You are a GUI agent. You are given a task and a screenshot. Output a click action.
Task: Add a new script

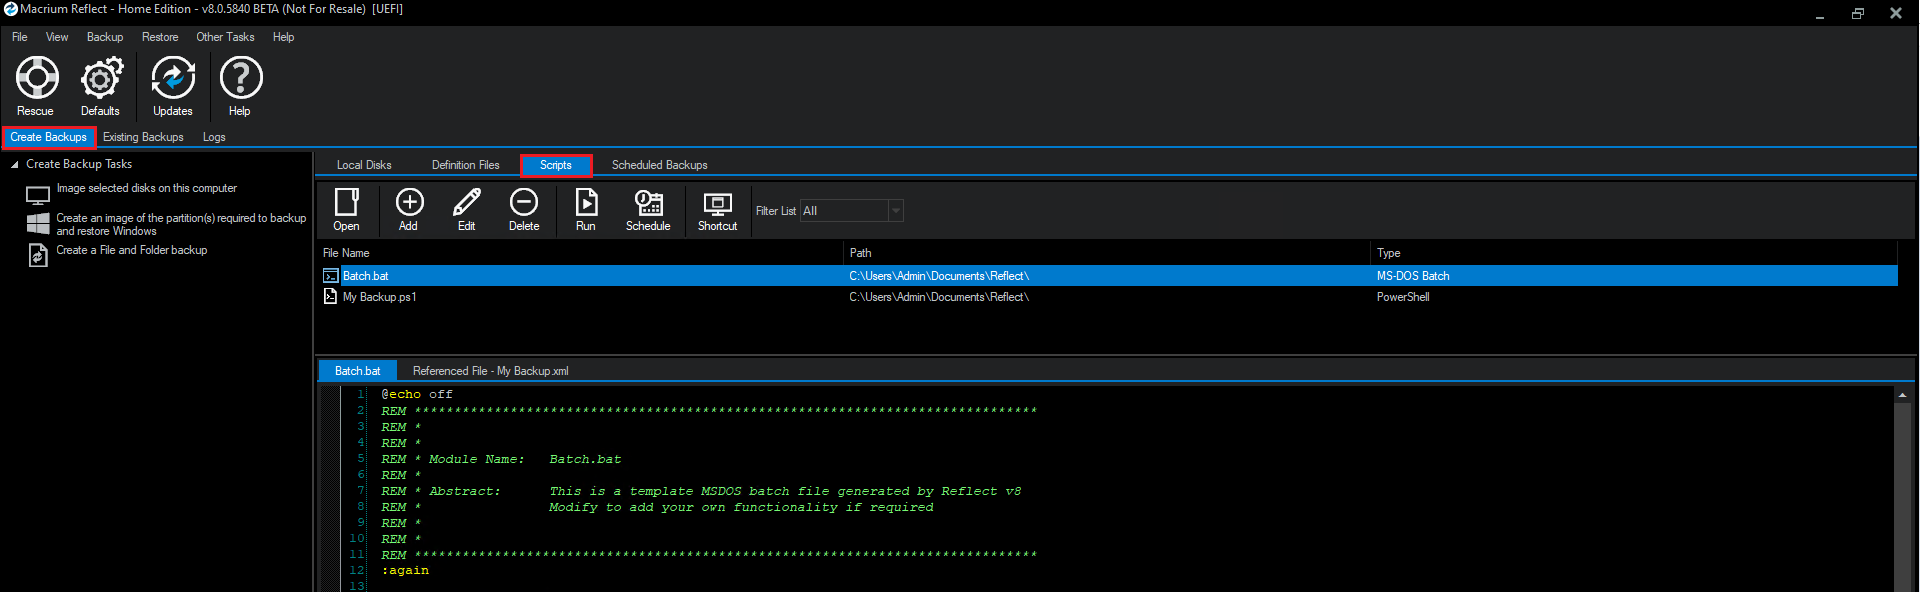(x=409, y=210)
